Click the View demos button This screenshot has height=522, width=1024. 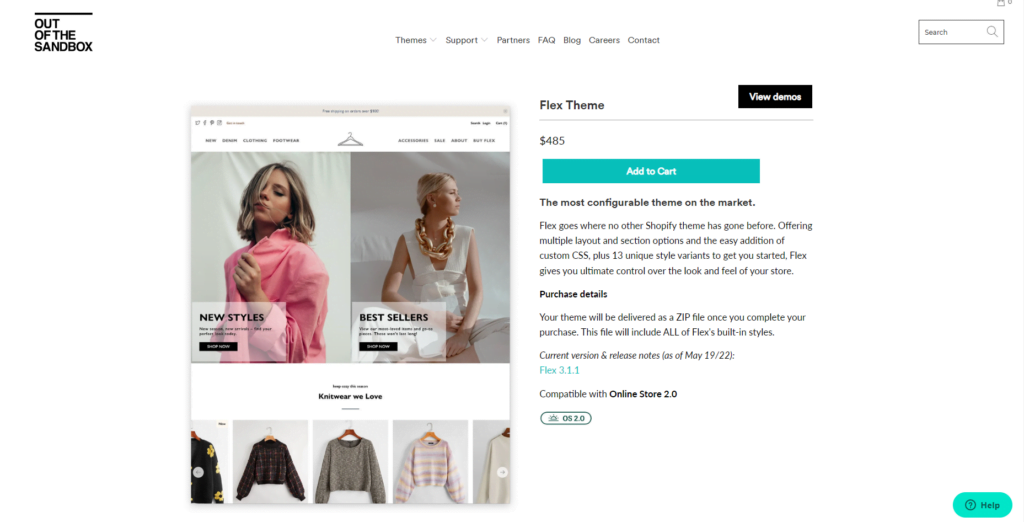tap(775, 97)
